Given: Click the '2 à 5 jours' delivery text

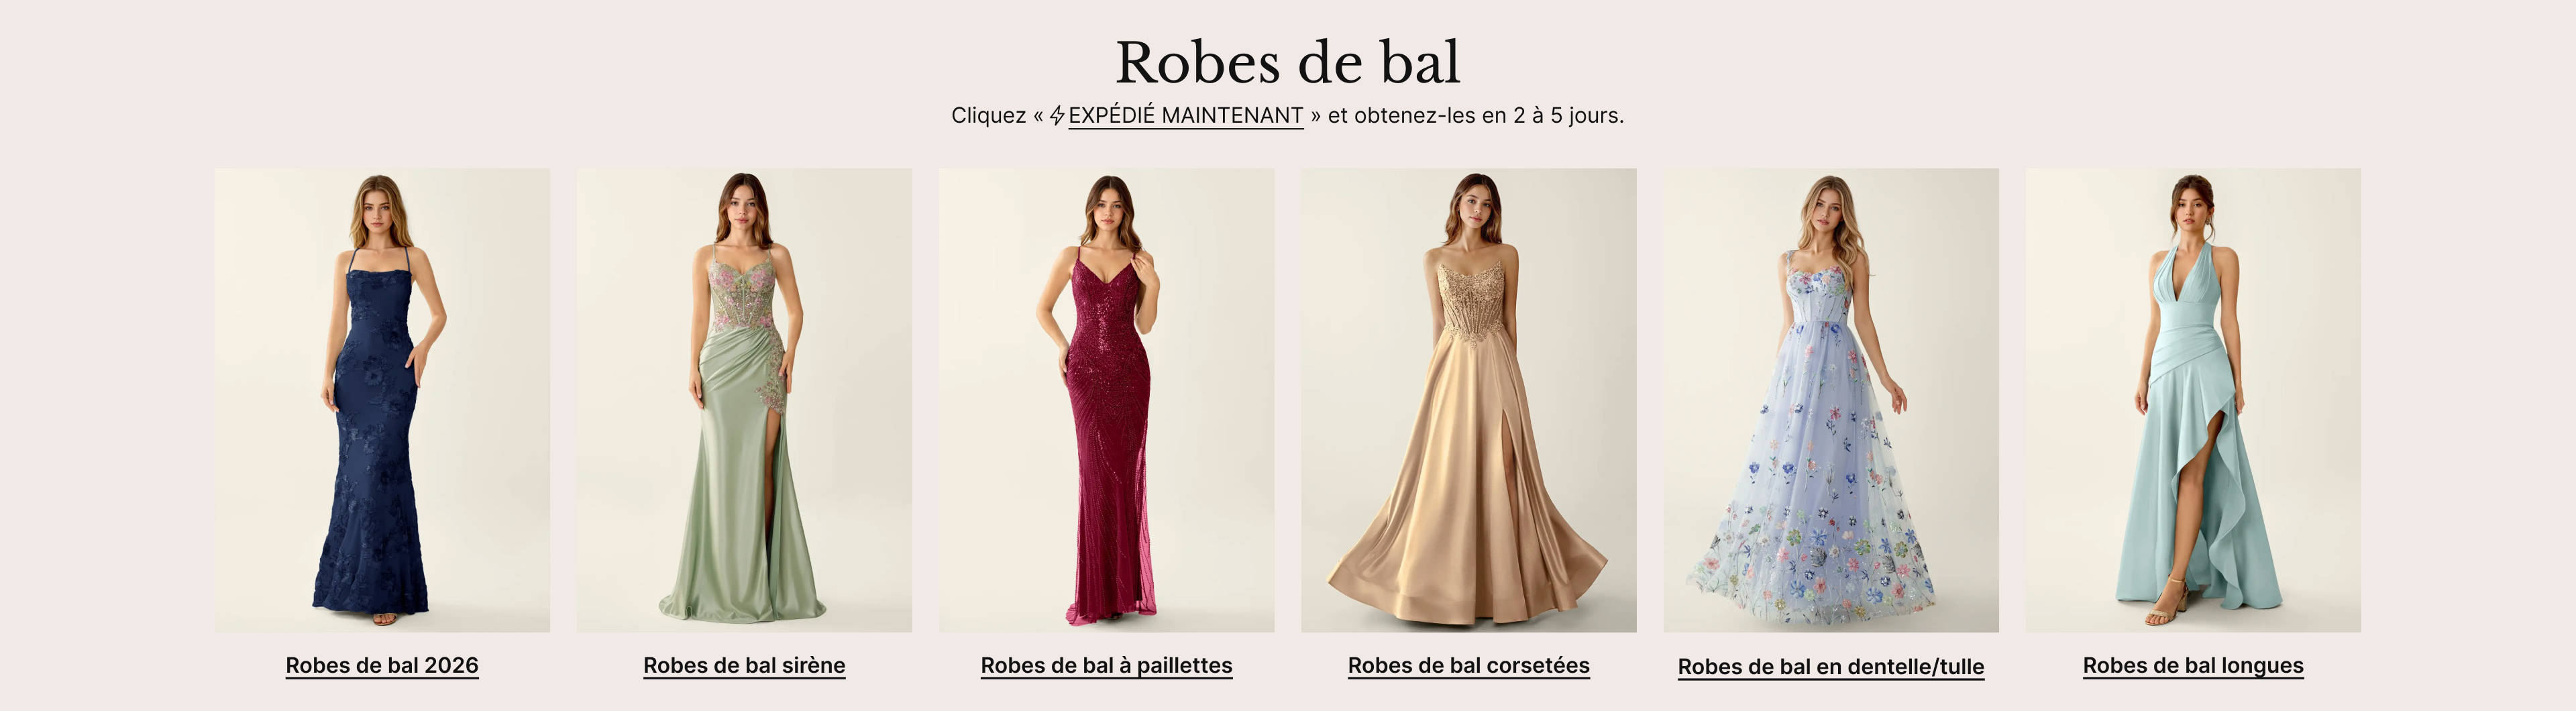Looking at the screenshot, I should [x=1567, y=116].
